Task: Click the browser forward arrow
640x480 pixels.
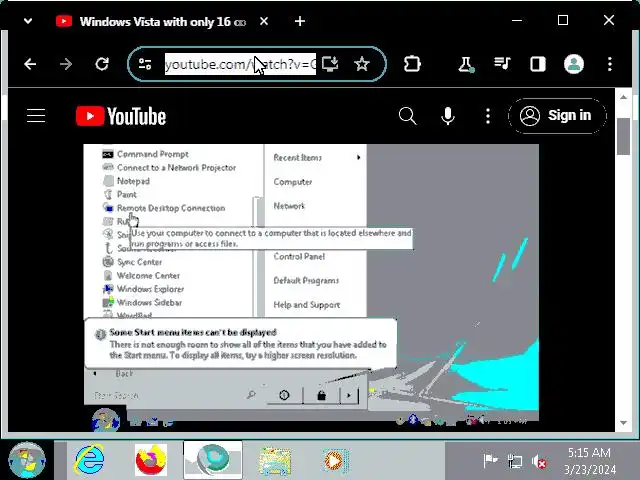Action: (x=66, y=64)
